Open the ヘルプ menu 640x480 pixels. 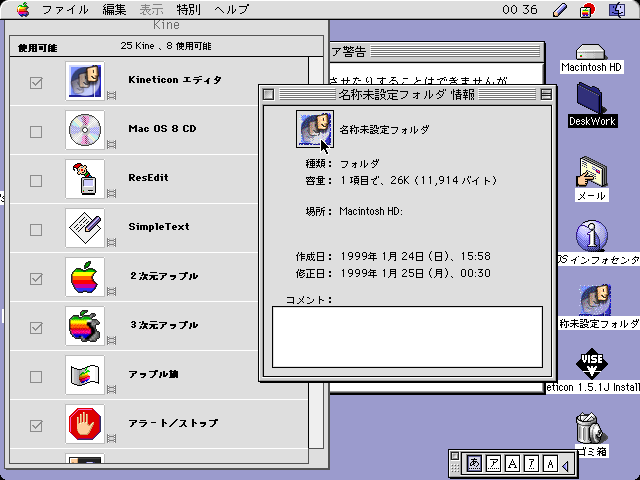click(x=231, y=9)
